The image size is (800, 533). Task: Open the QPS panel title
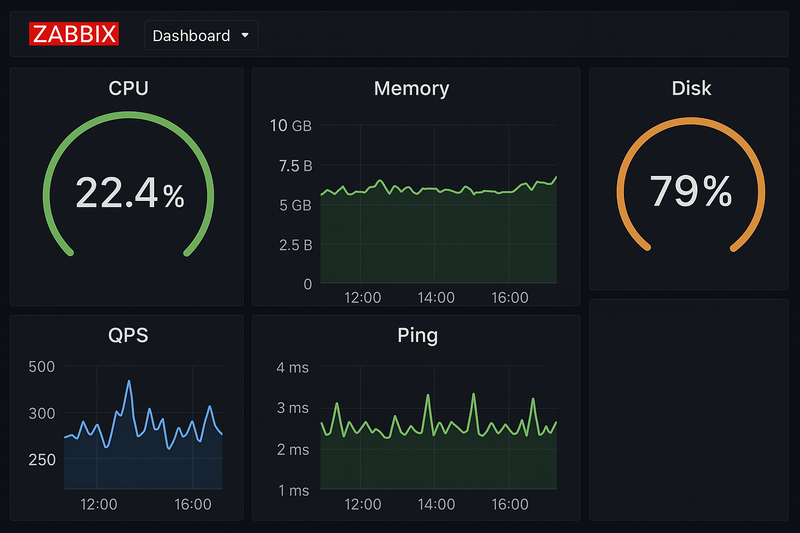point(128,335)
